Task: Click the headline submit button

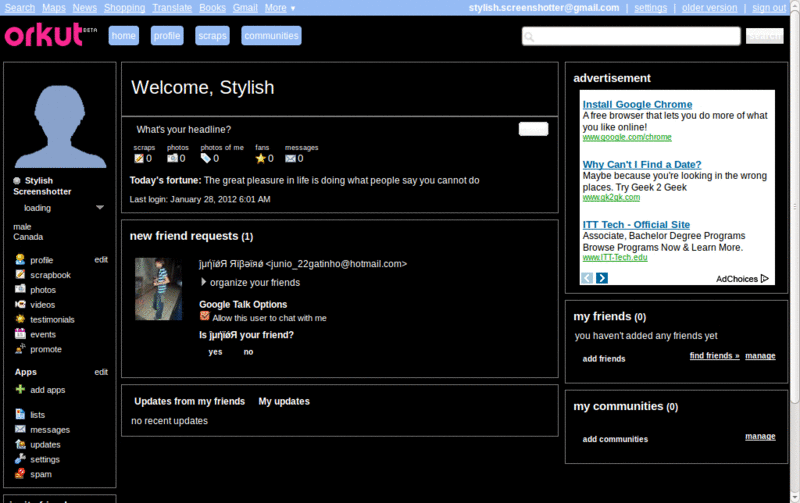Action: tap(533, 129)
